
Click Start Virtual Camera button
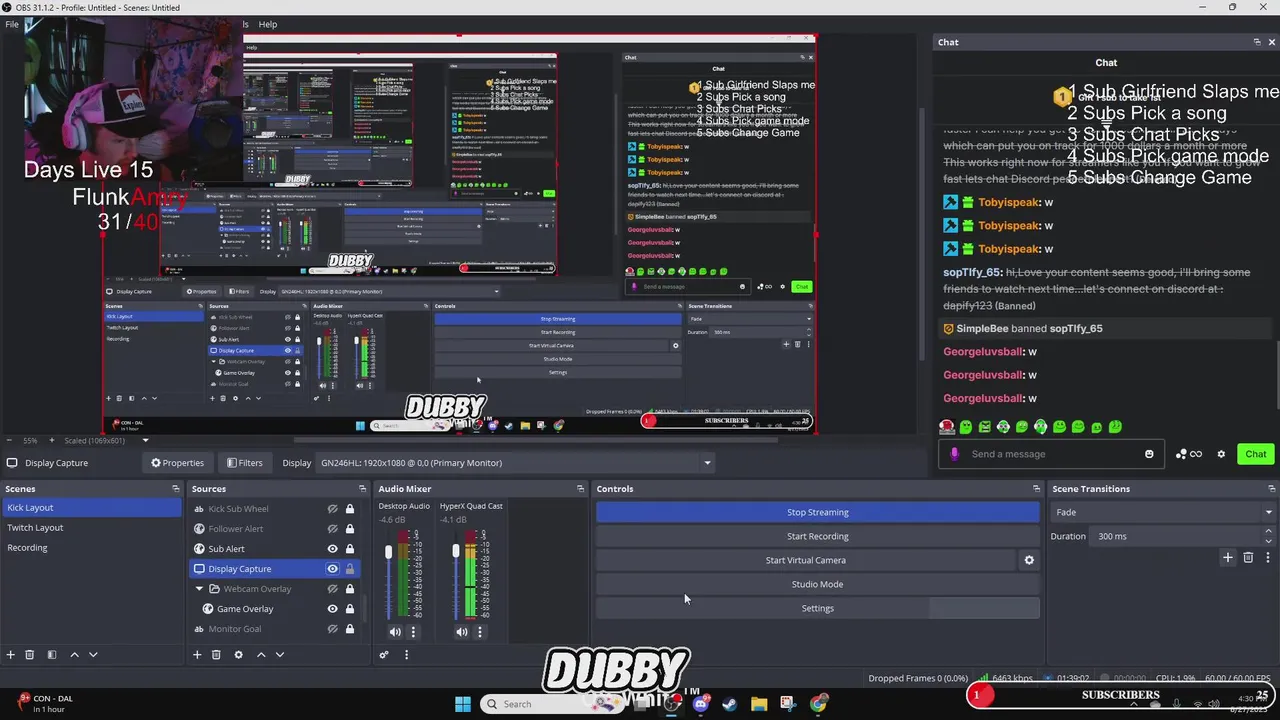click(x=805, y=560)
